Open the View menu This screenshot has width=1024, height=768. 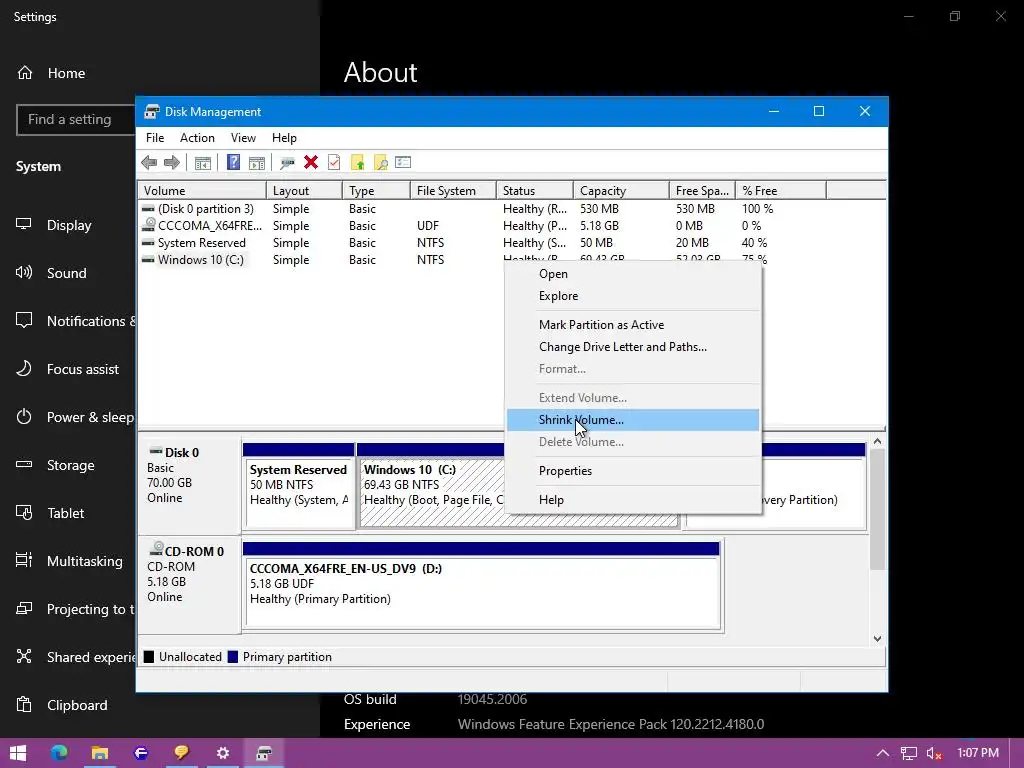click(x=243, y=138)
